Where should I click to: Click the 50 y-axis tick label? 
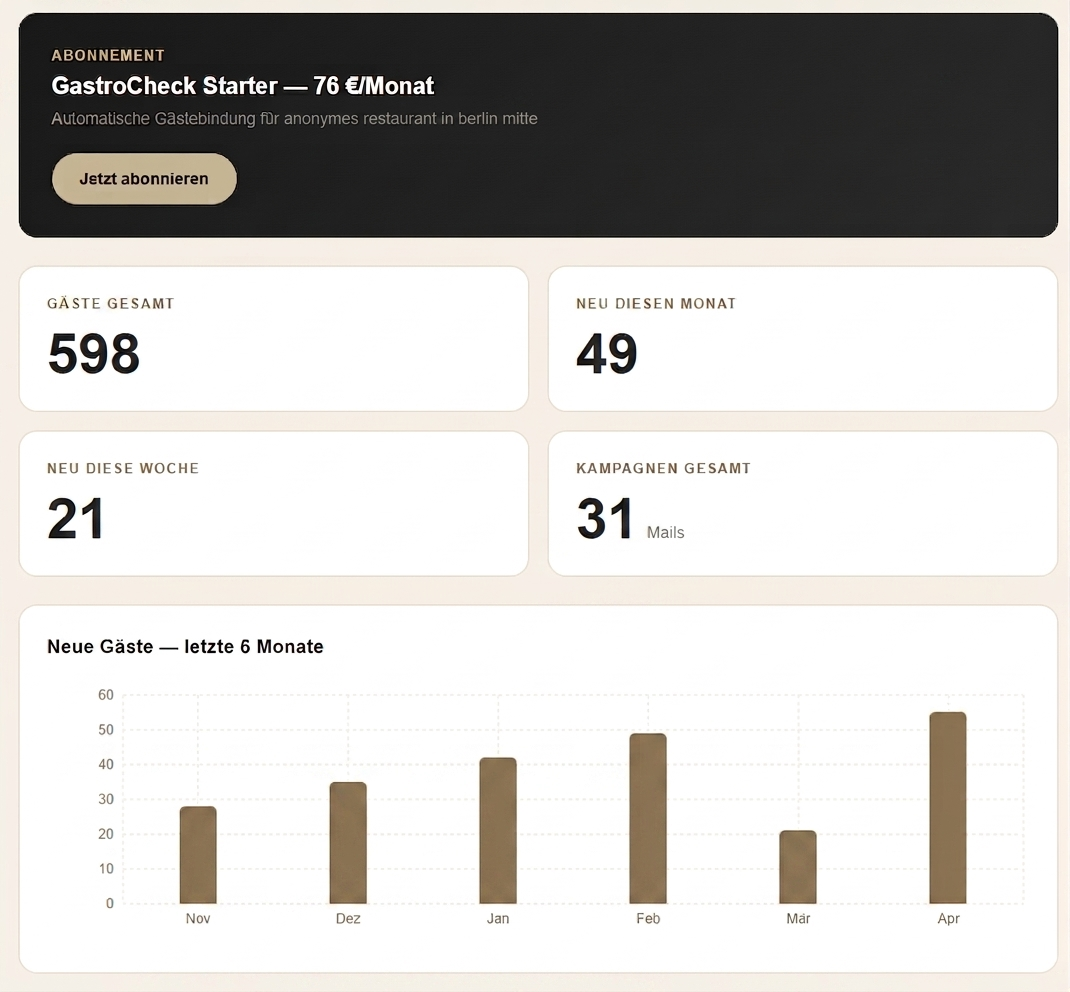[x=106, y=729]
